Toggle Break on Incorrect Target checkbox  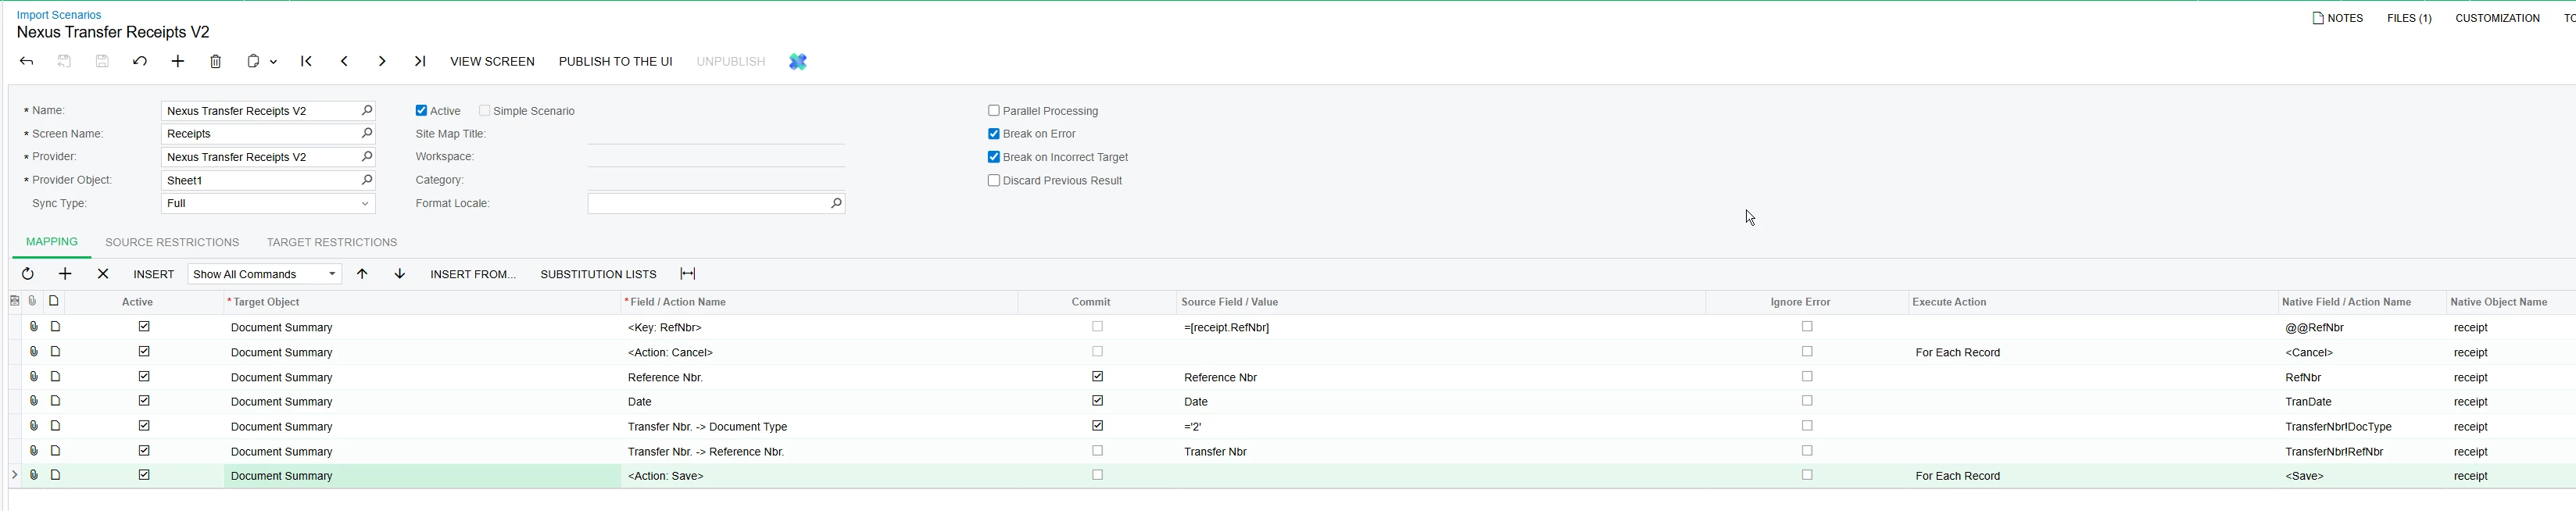point(994,157)
